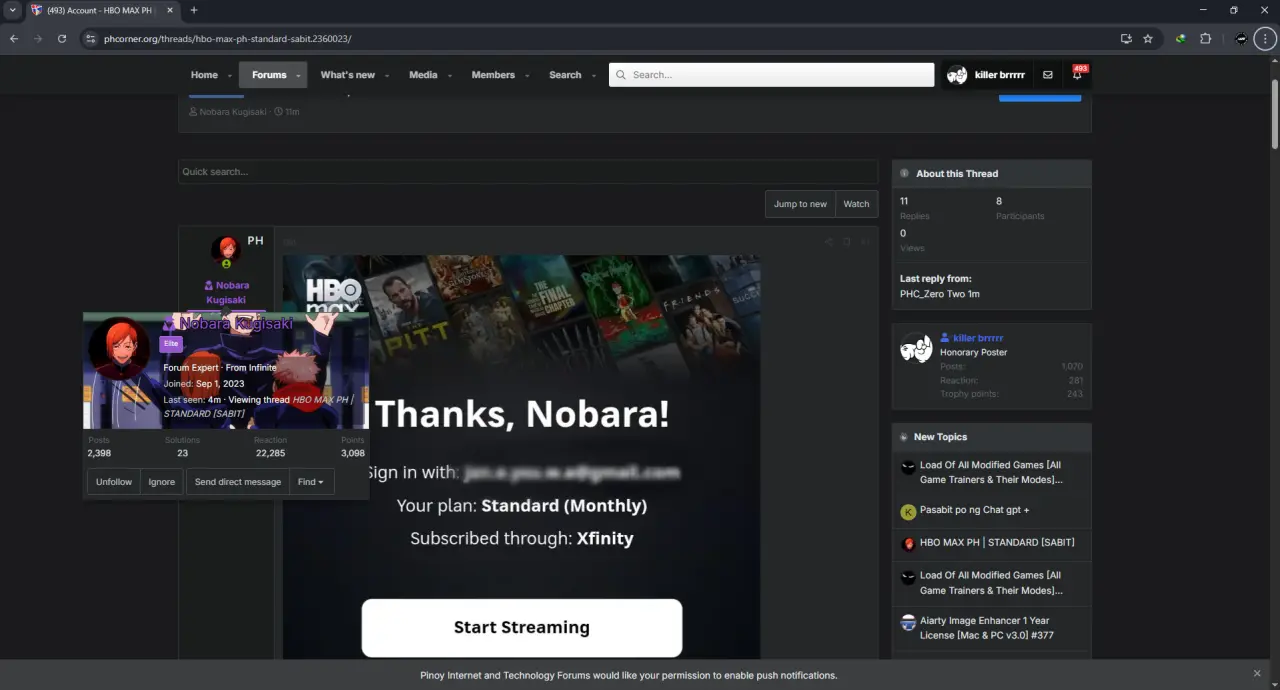Image resolution: width=1280 pixels, height=690 pixels.
Task: Open Nobara Kugisaki profile link in the hover card
Action: (x=236, y=324)
